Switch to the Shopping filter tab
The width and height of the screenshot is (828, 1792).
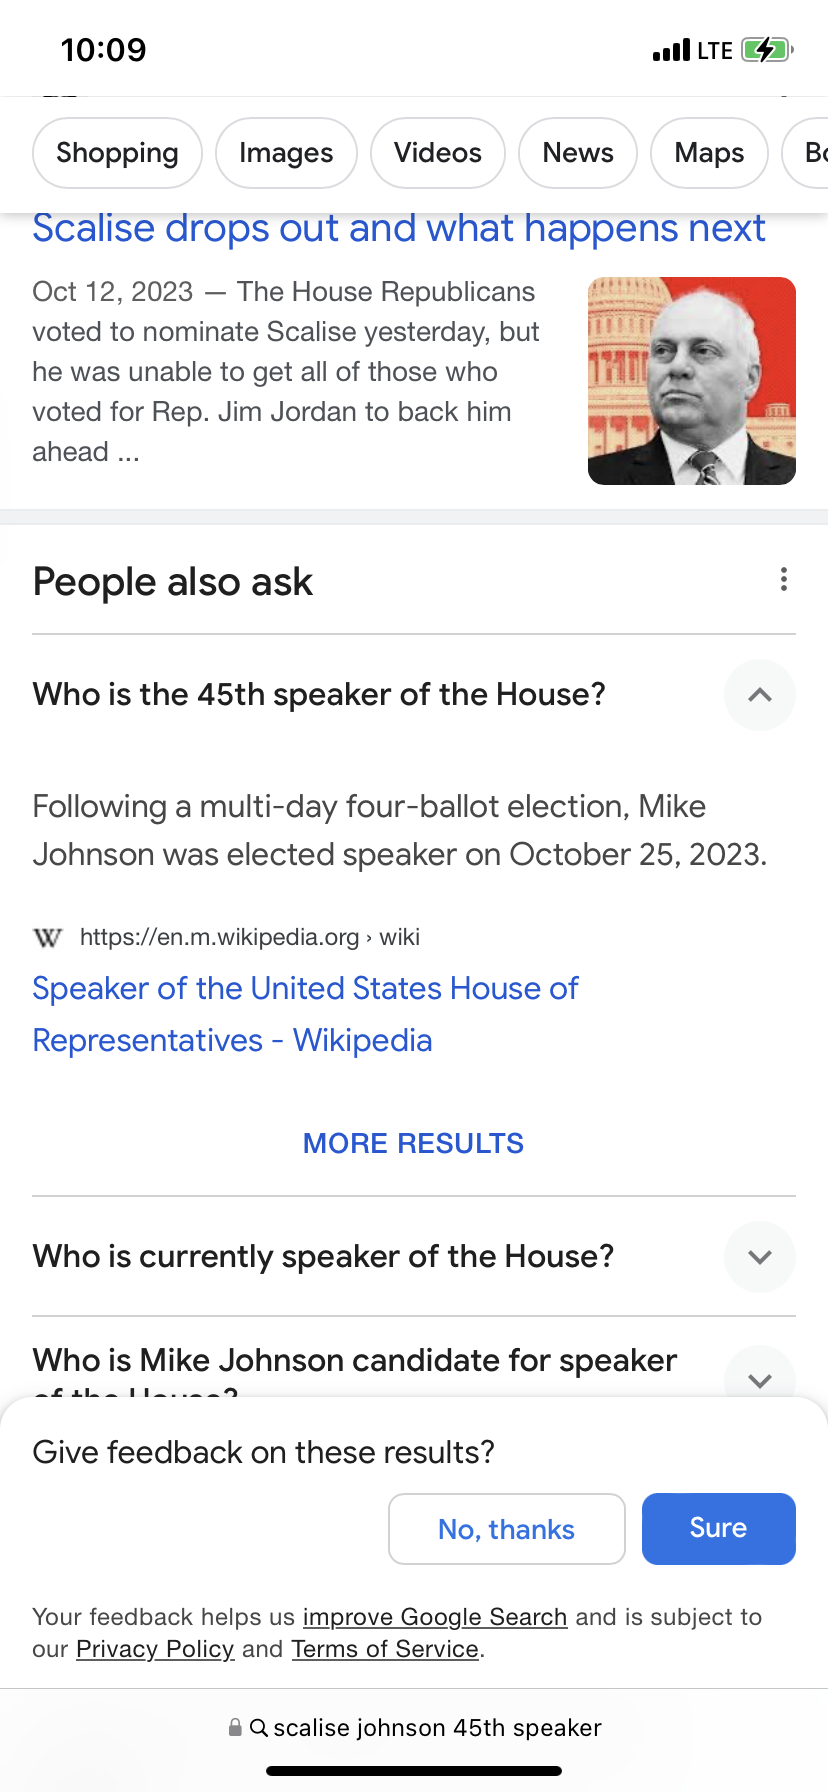coord(117,153)
